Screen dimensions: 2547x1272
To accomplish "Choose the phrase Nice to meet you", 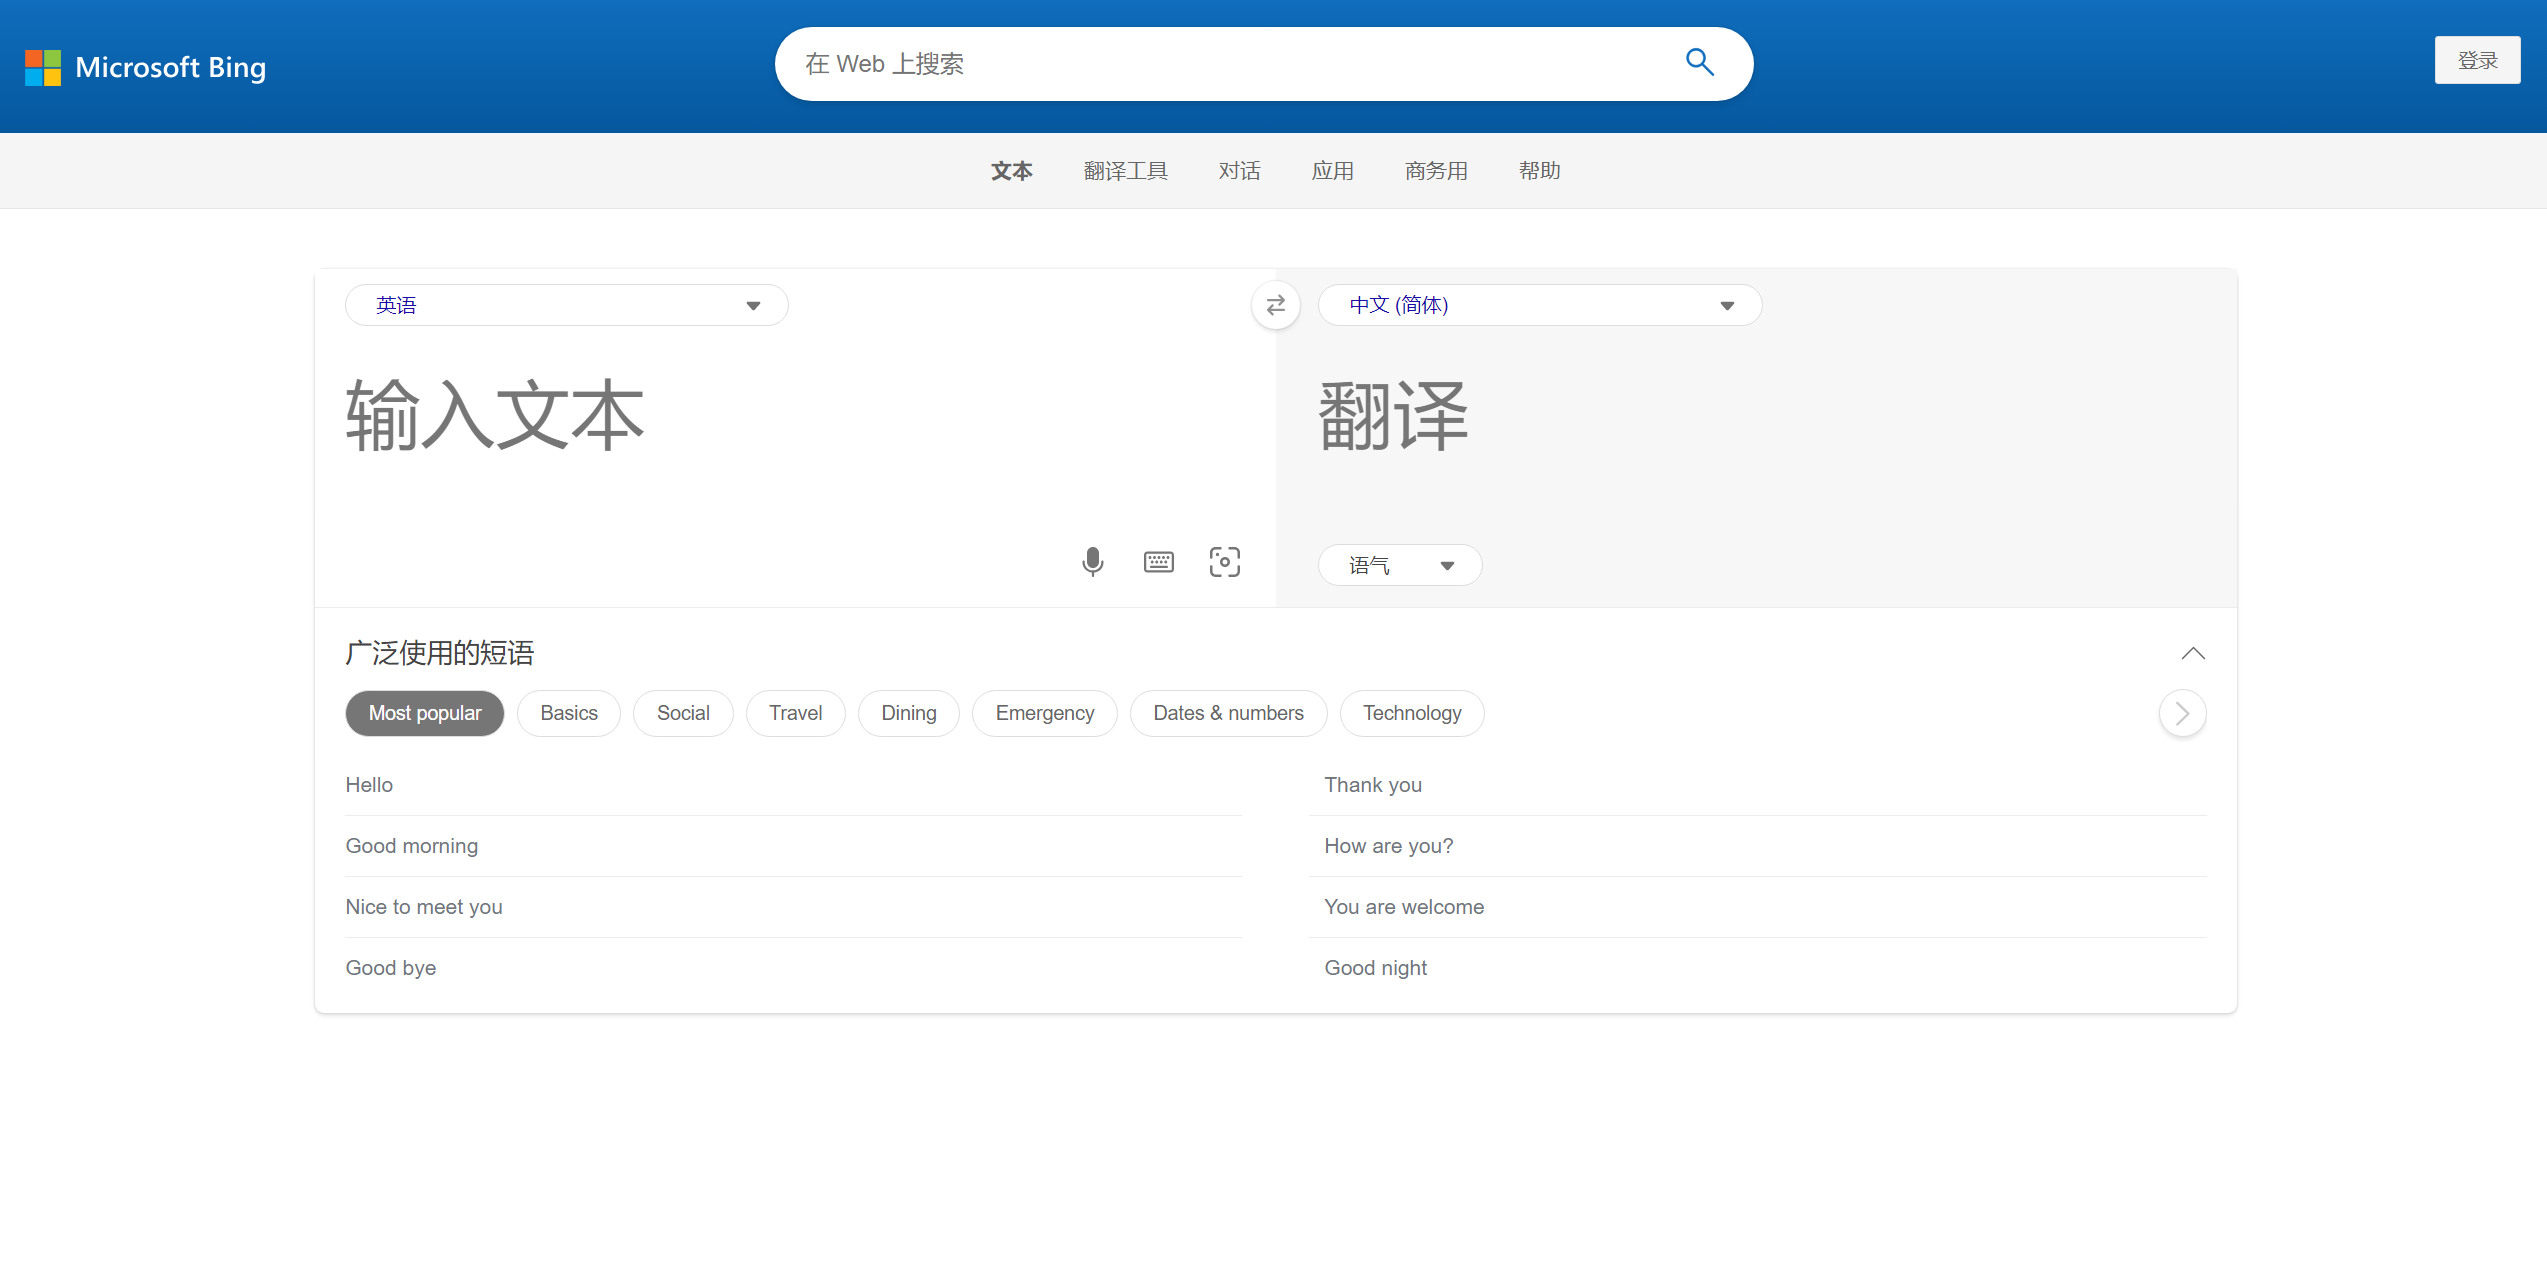I will click(x=424, y=907).
